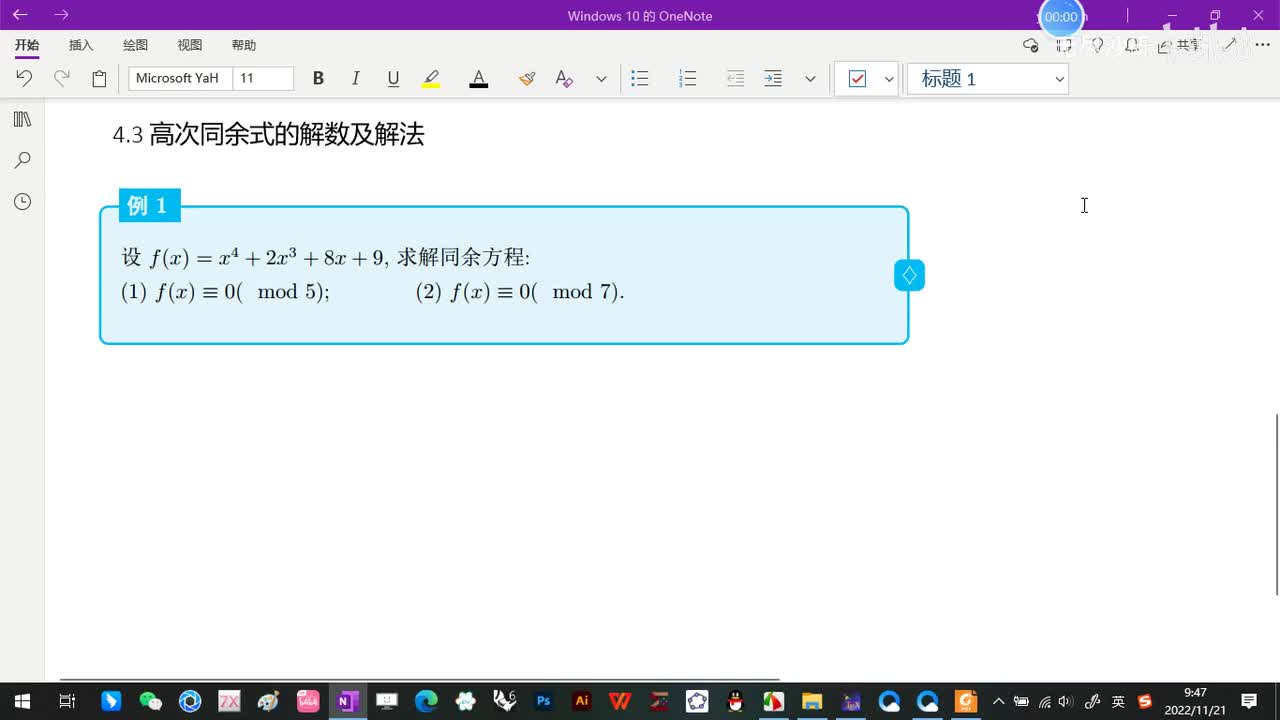This screenshot has width=1280, height=720.
Task: Open WeChat from the taskbar
Action: point(151,701)
